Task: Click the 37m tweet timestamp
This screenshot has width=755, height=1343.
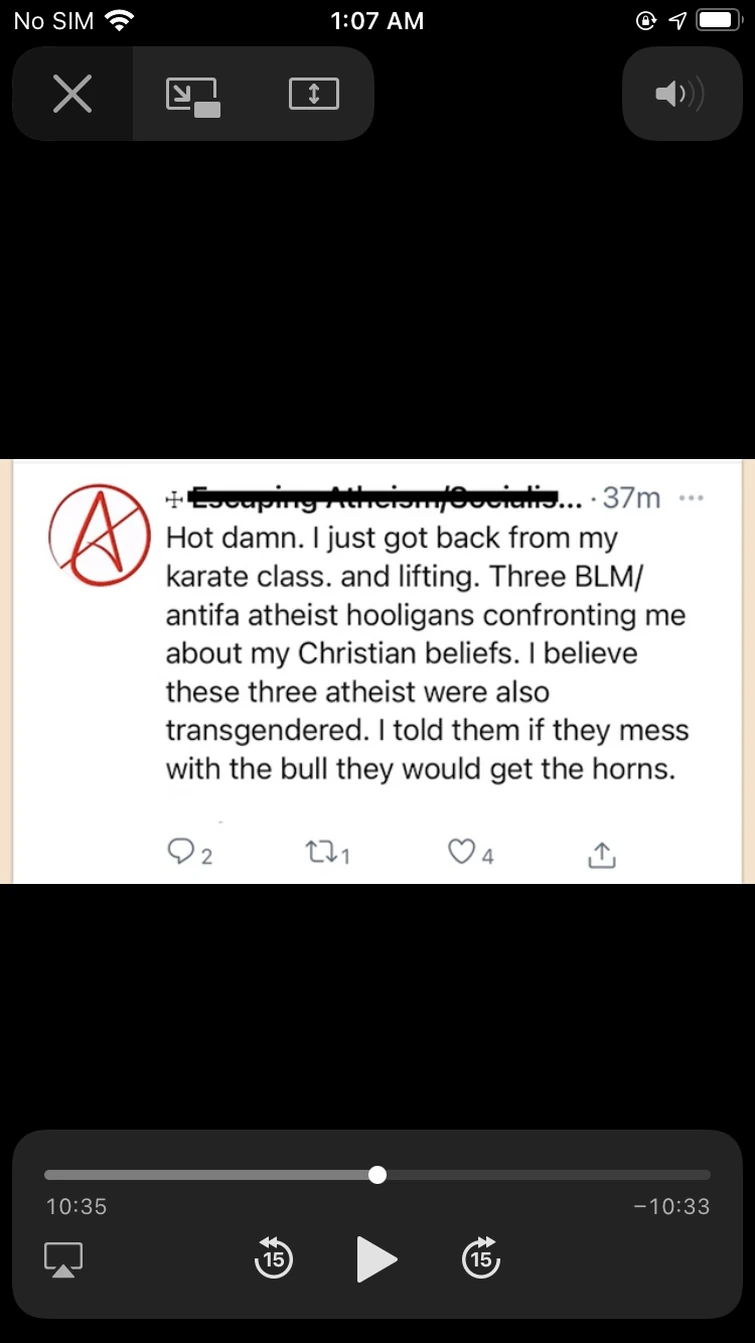Action: click(631, 497)
